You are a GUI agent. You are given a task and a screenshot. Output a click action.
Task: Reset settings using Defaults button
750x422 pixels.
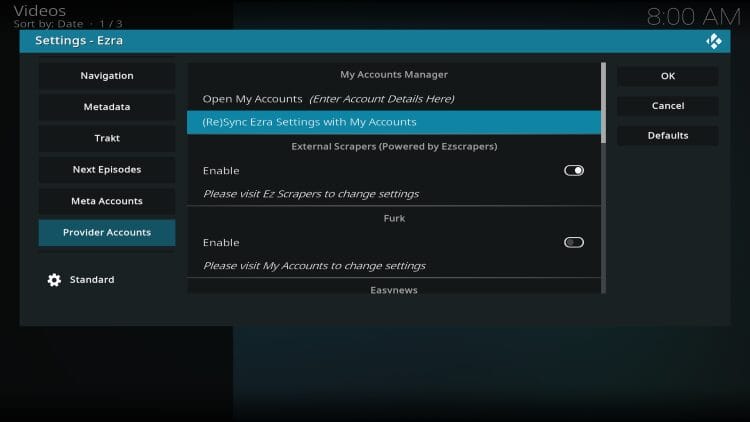pyautogui.click(x=668, y=135)
